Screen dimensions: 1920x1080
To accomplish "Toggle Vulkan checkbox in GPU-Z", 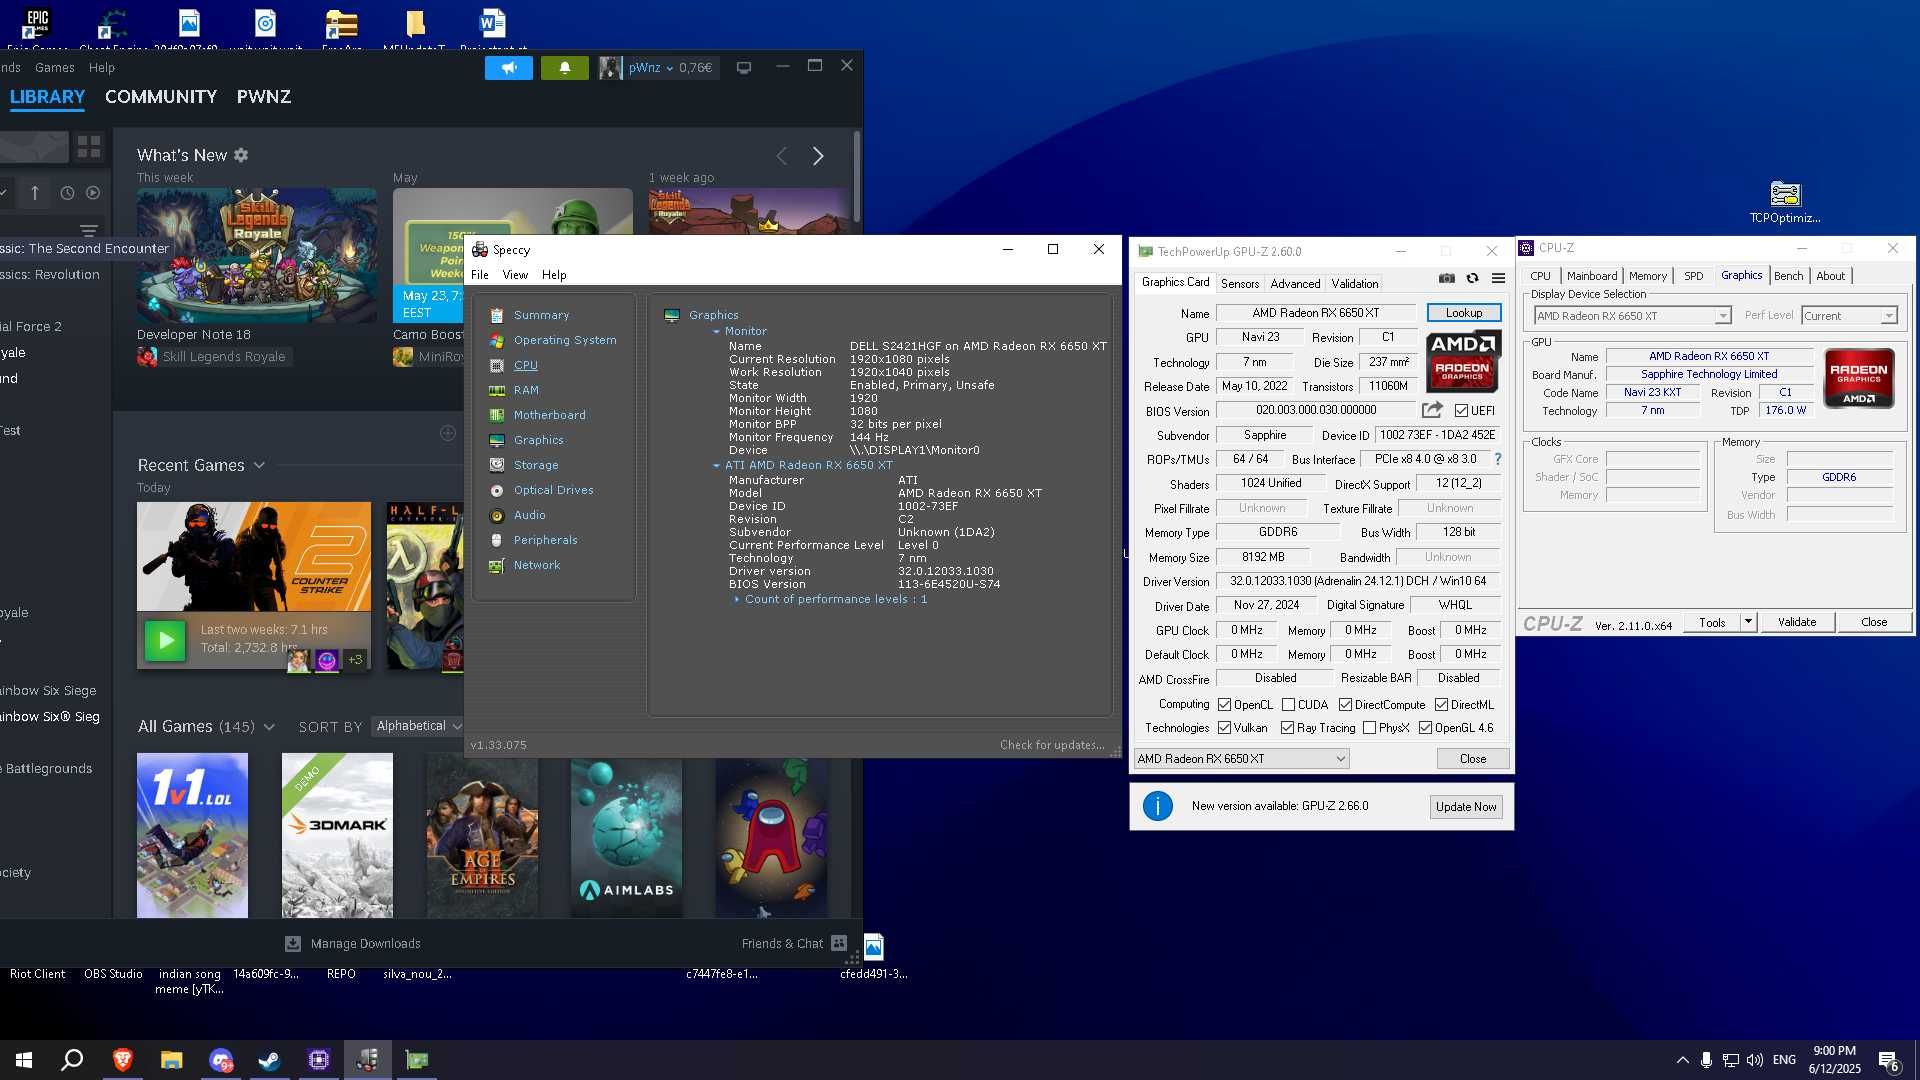I will pyautogui.click(x=1224, y=728).
